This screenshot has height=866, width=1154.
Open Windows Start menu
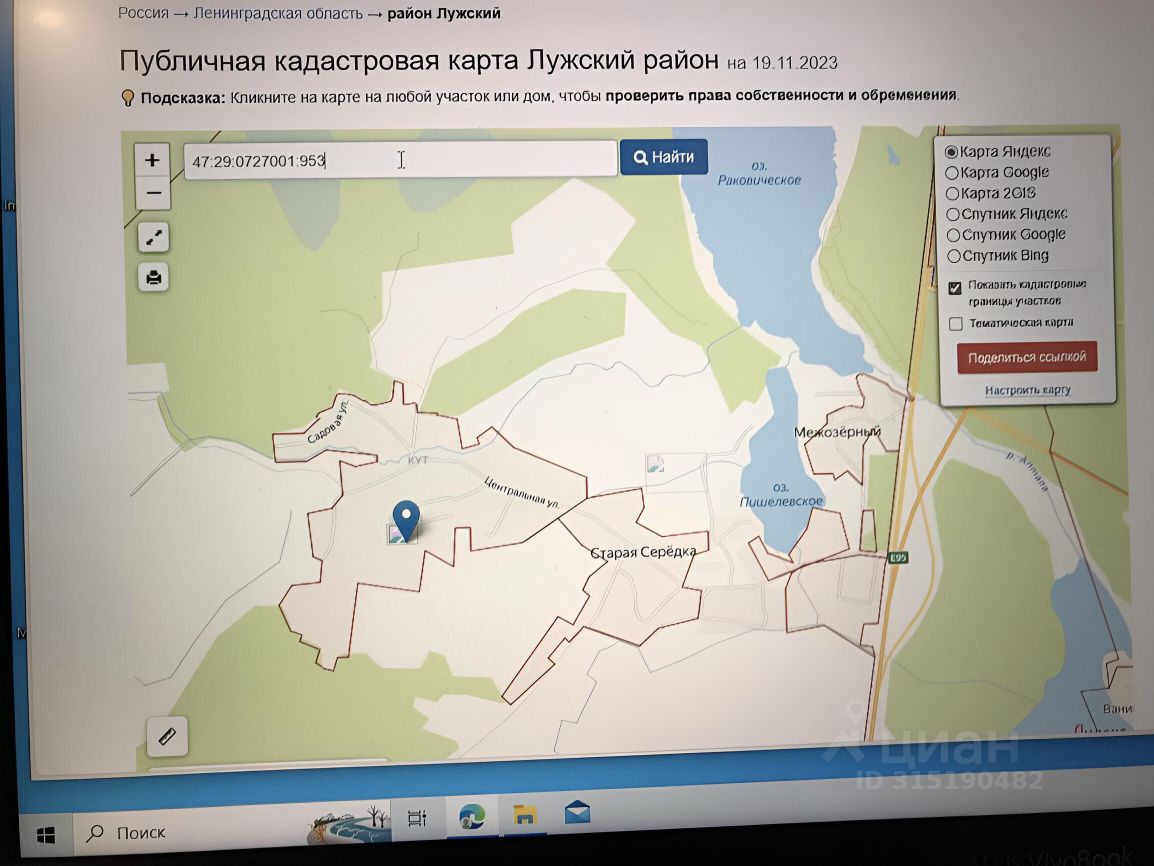pyautogui.click(x=46, y=834)
